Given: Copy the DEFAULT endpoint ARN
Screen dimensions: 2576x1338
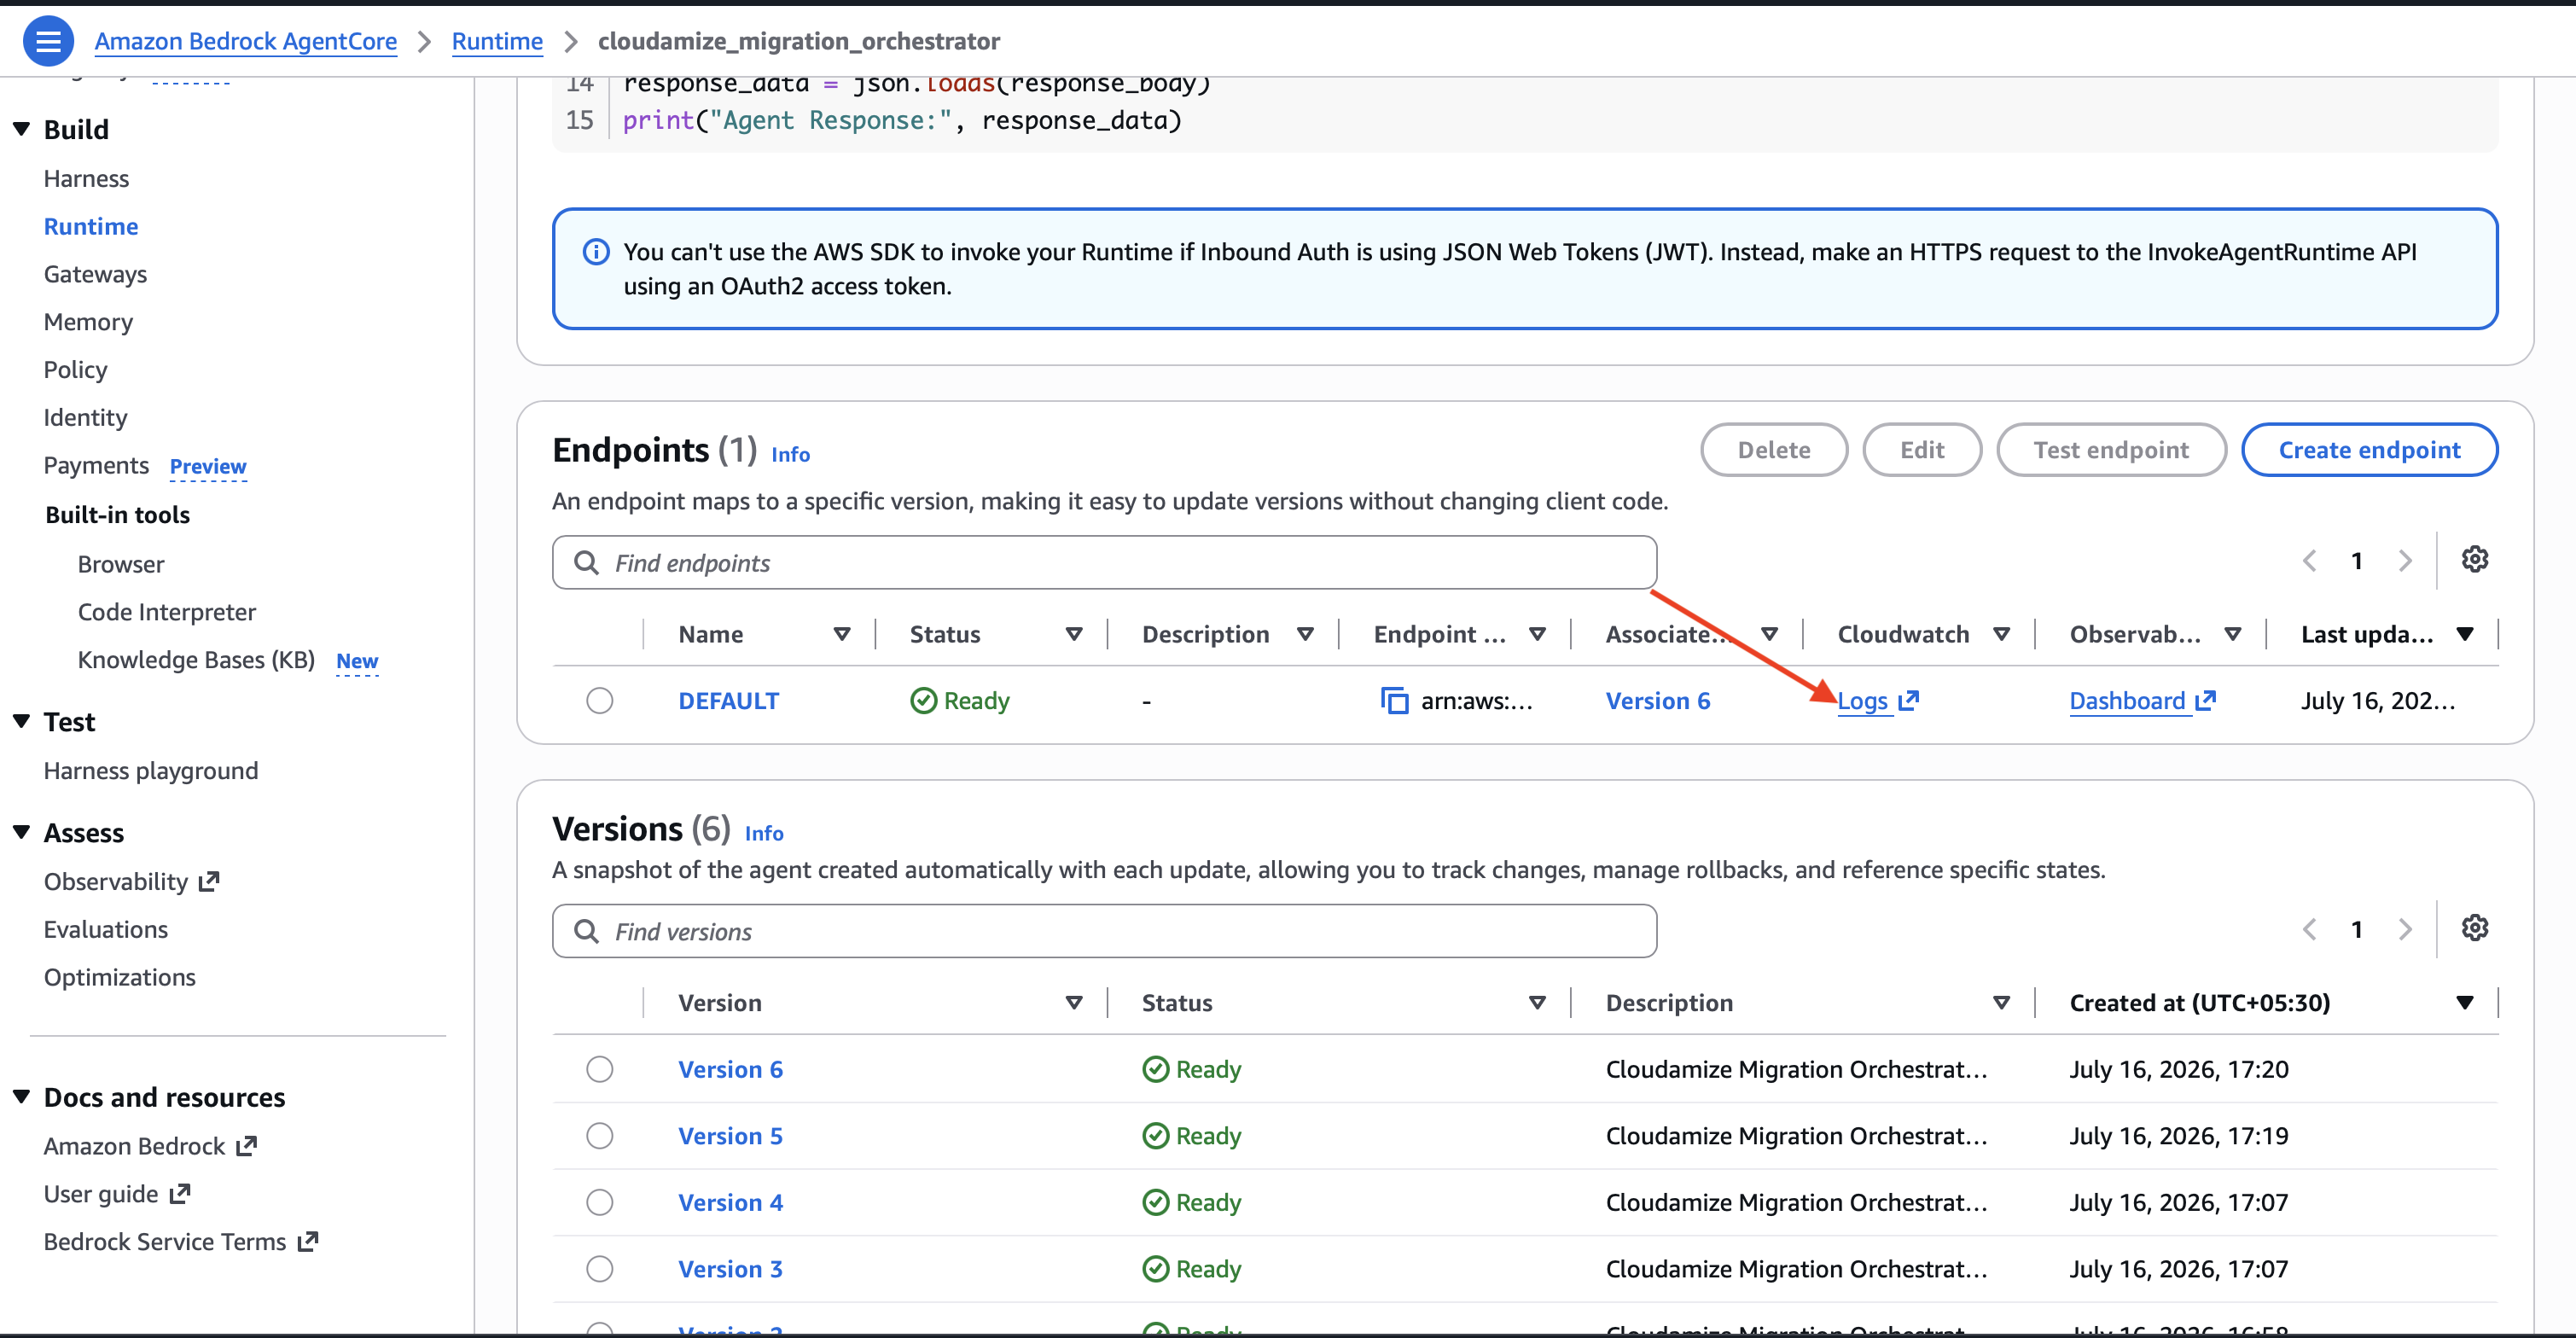Looking at the screenshot, I should pos(1394,701).
